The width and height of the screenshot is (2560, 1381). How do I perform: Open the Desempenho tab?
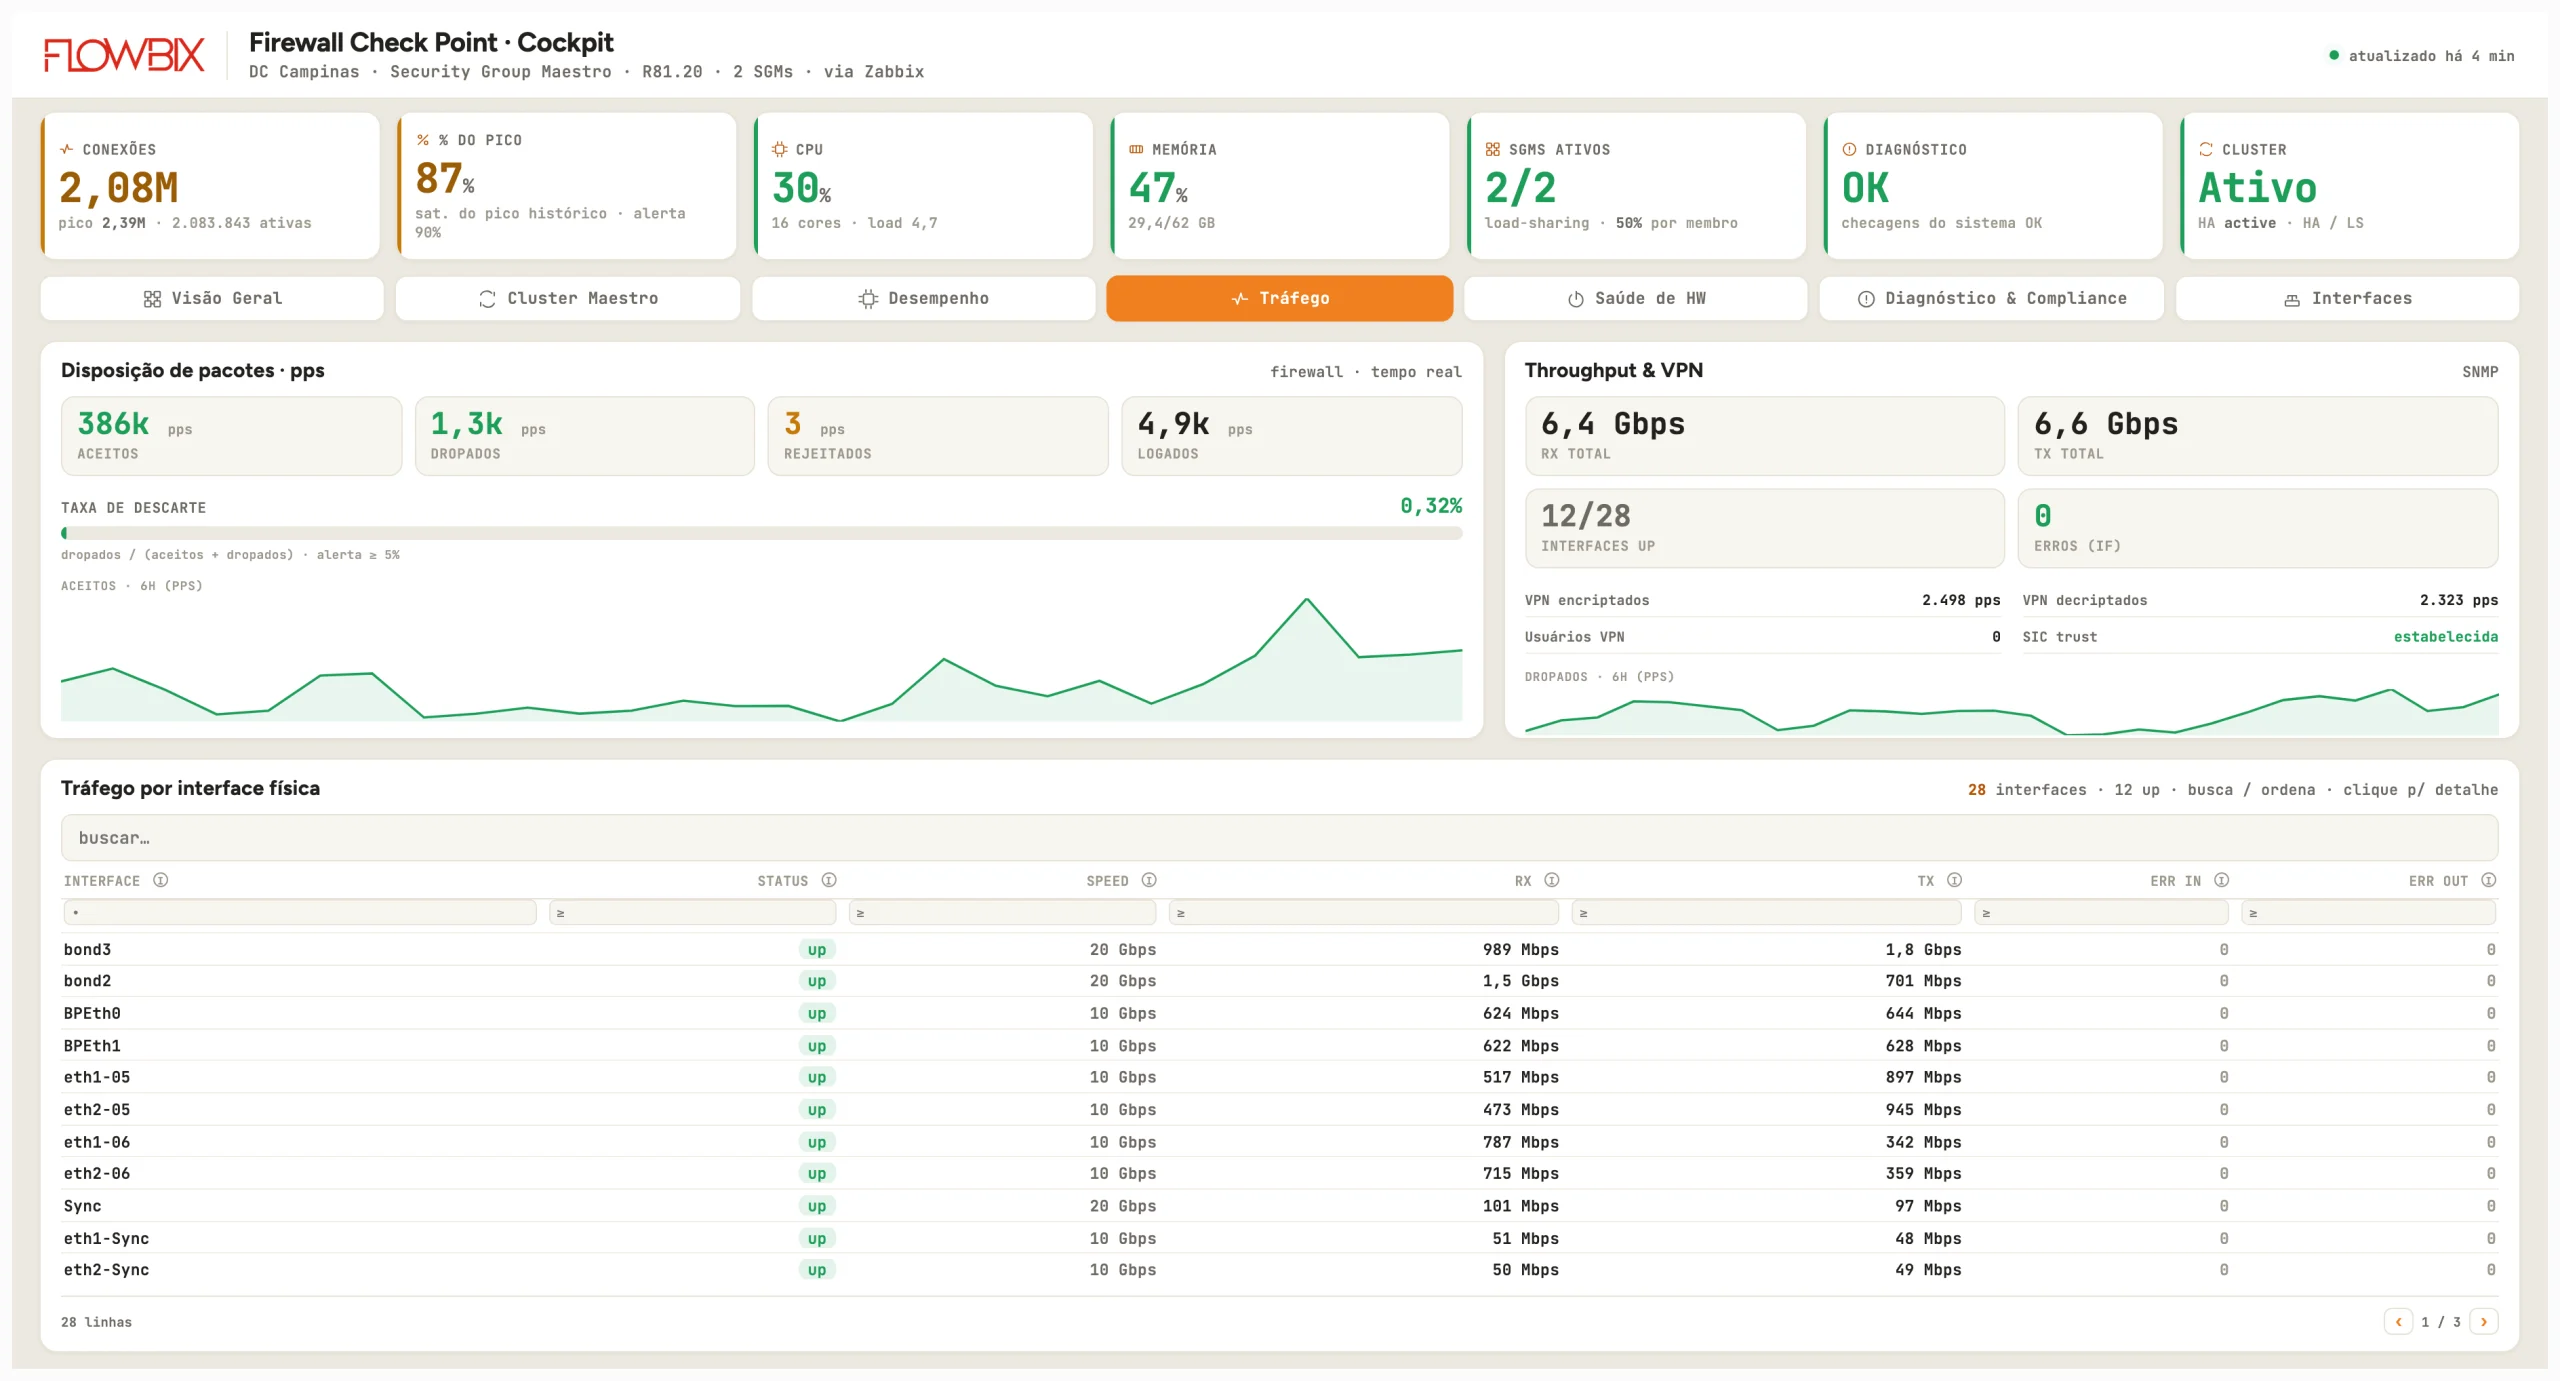(924, 298)
